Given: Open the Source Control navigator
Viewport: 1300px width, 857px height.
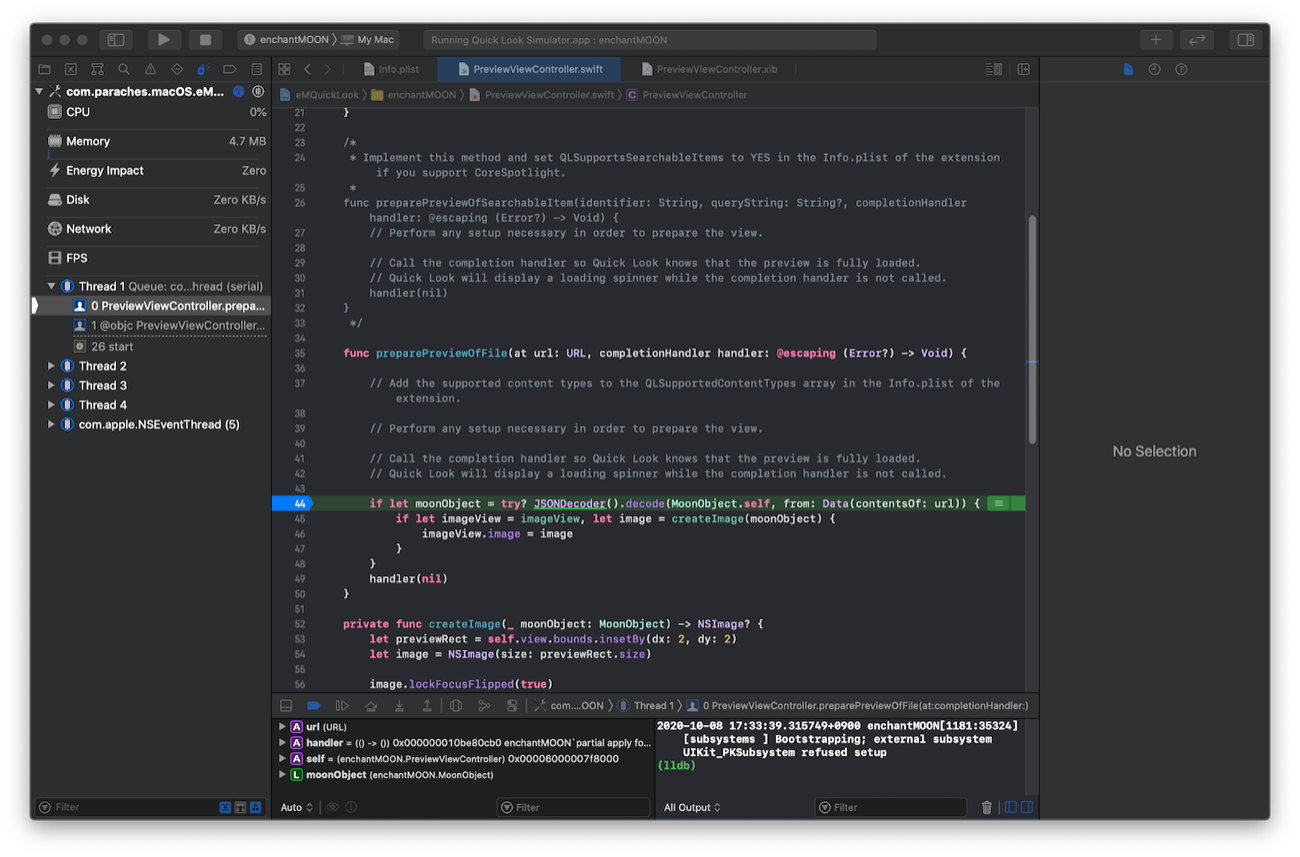Looking at the screenshot, I should click(x=71, y=70).
